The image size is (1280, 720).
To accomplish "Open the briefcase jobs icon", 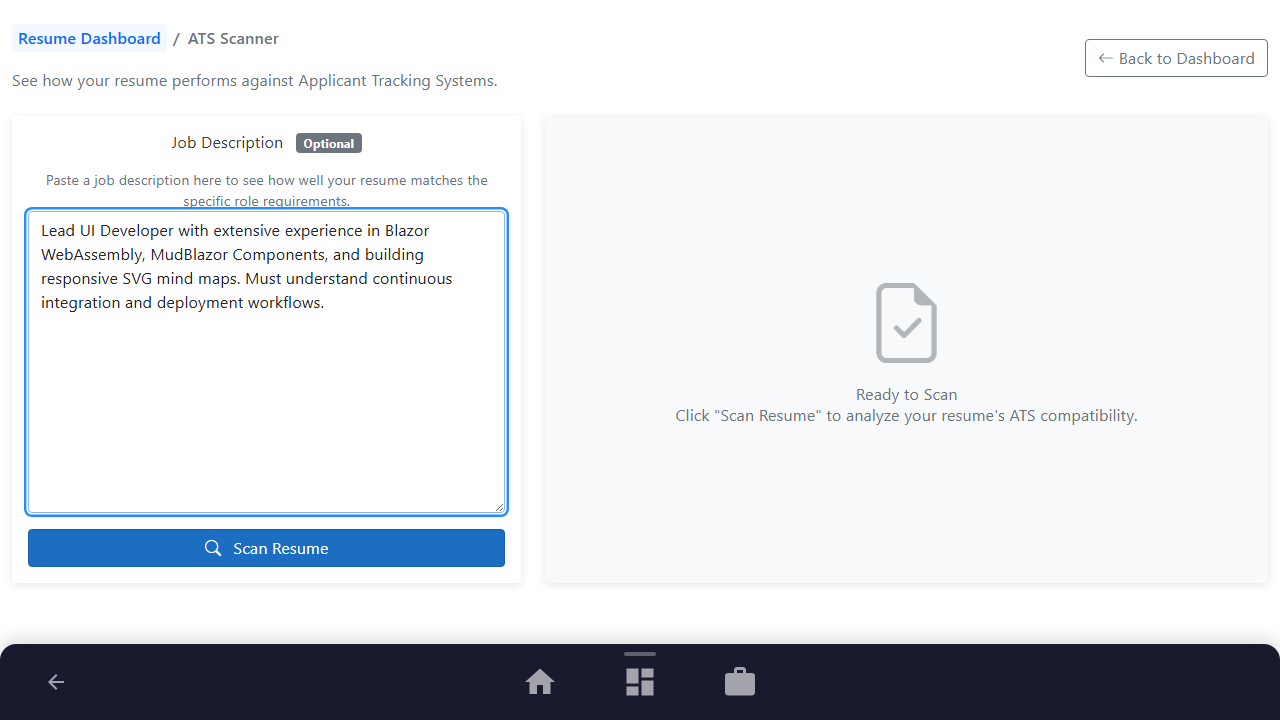I will click(x=740, y=682).
